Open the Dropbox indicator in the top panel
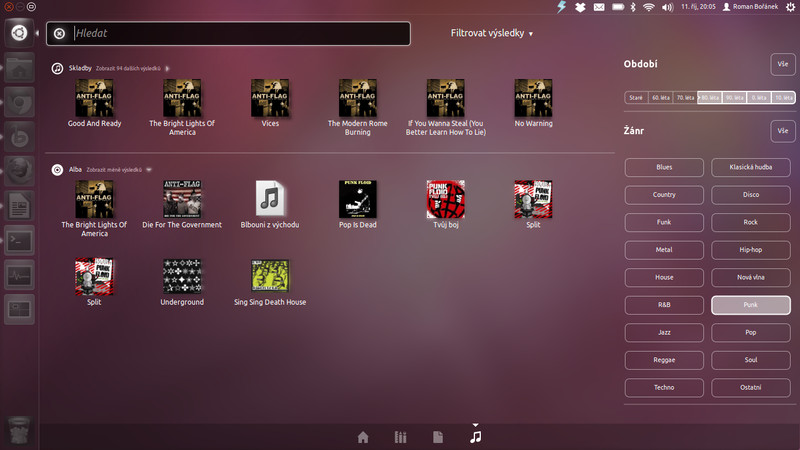Image resolution: width=800 pixels, height=450 pixels. [580, 7]
